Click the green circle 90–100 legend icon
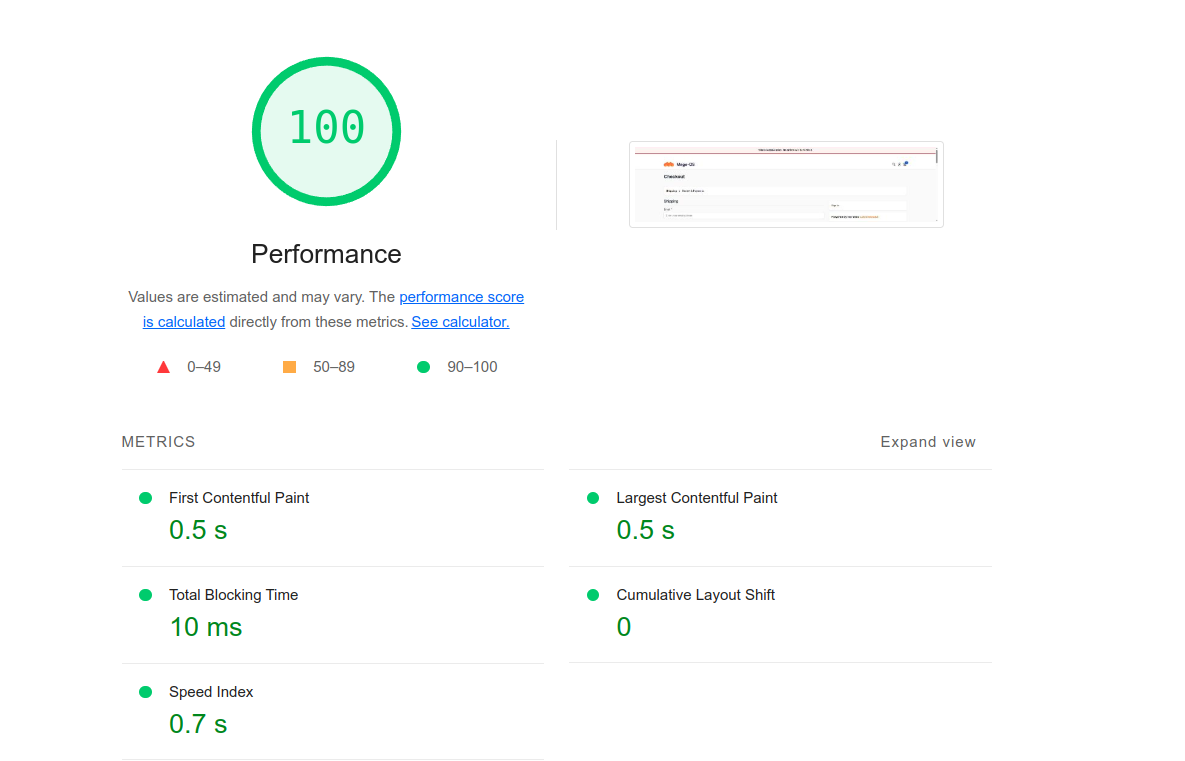The width and height of the screenshot is (1185, 761). tap(424, 367)
